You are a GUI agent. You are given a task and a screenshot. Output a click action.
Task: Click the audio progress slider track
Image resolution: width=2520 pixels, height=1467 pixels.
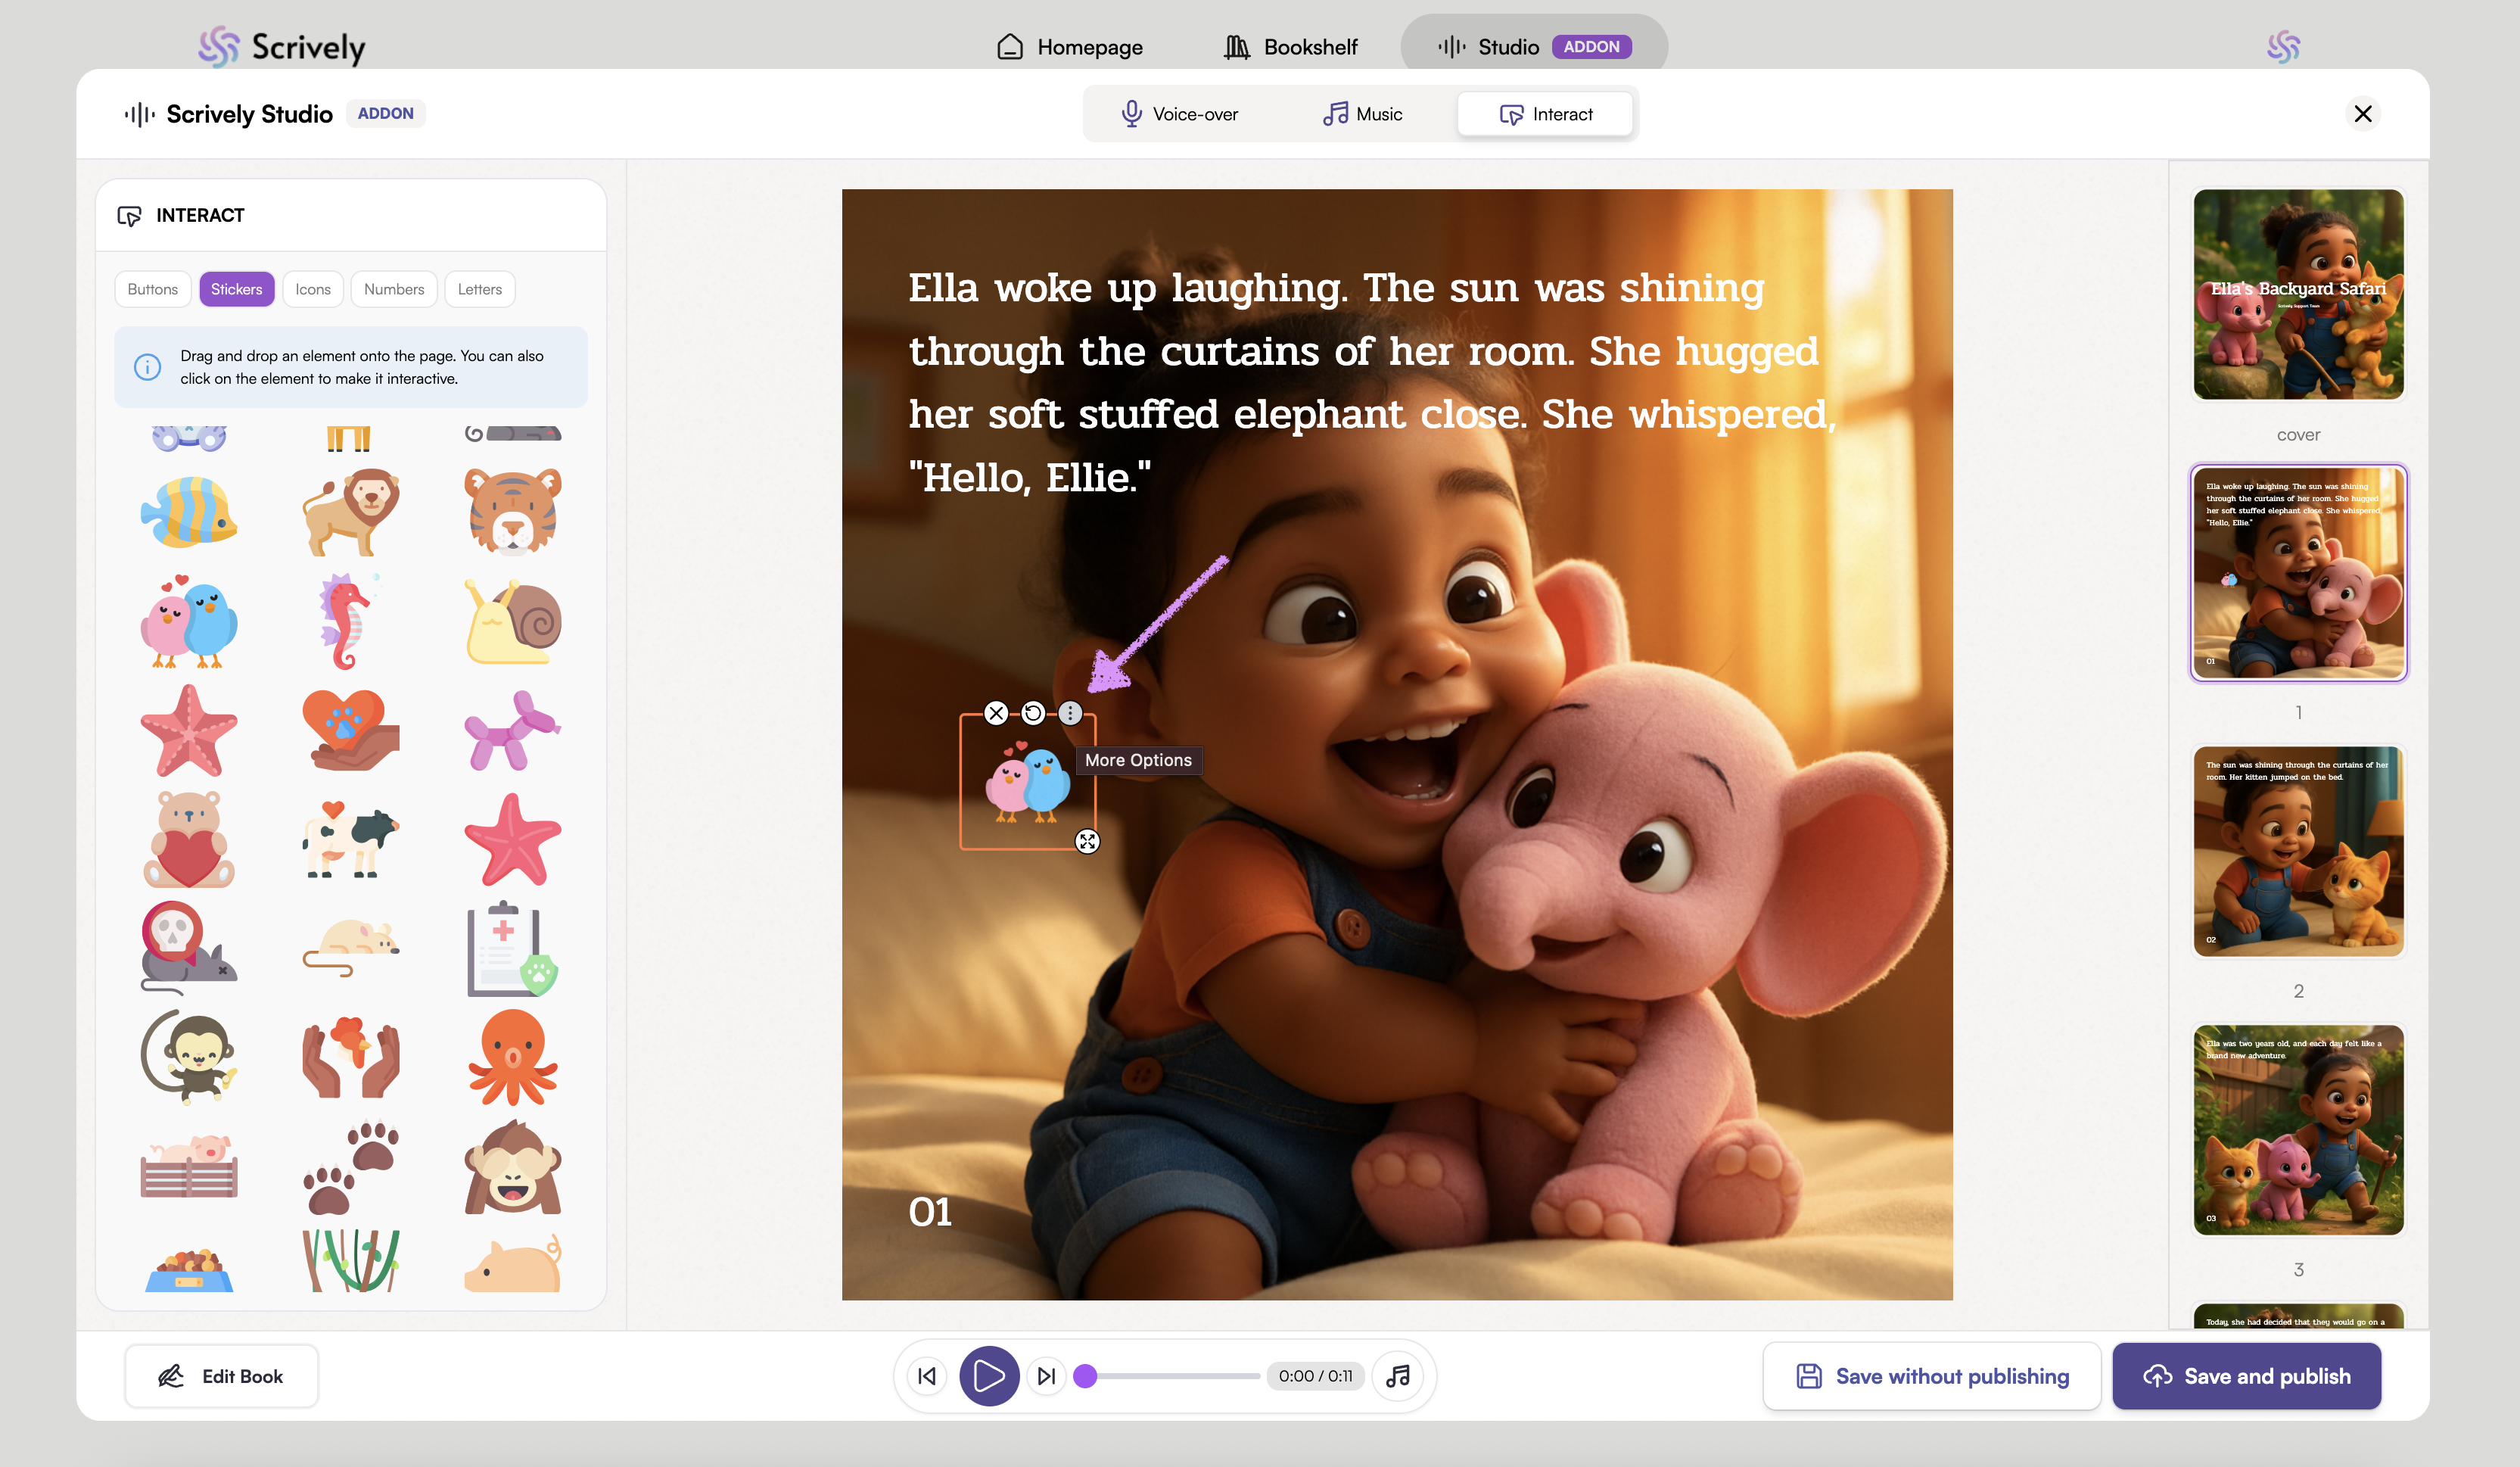(x=1175, y=1376)
